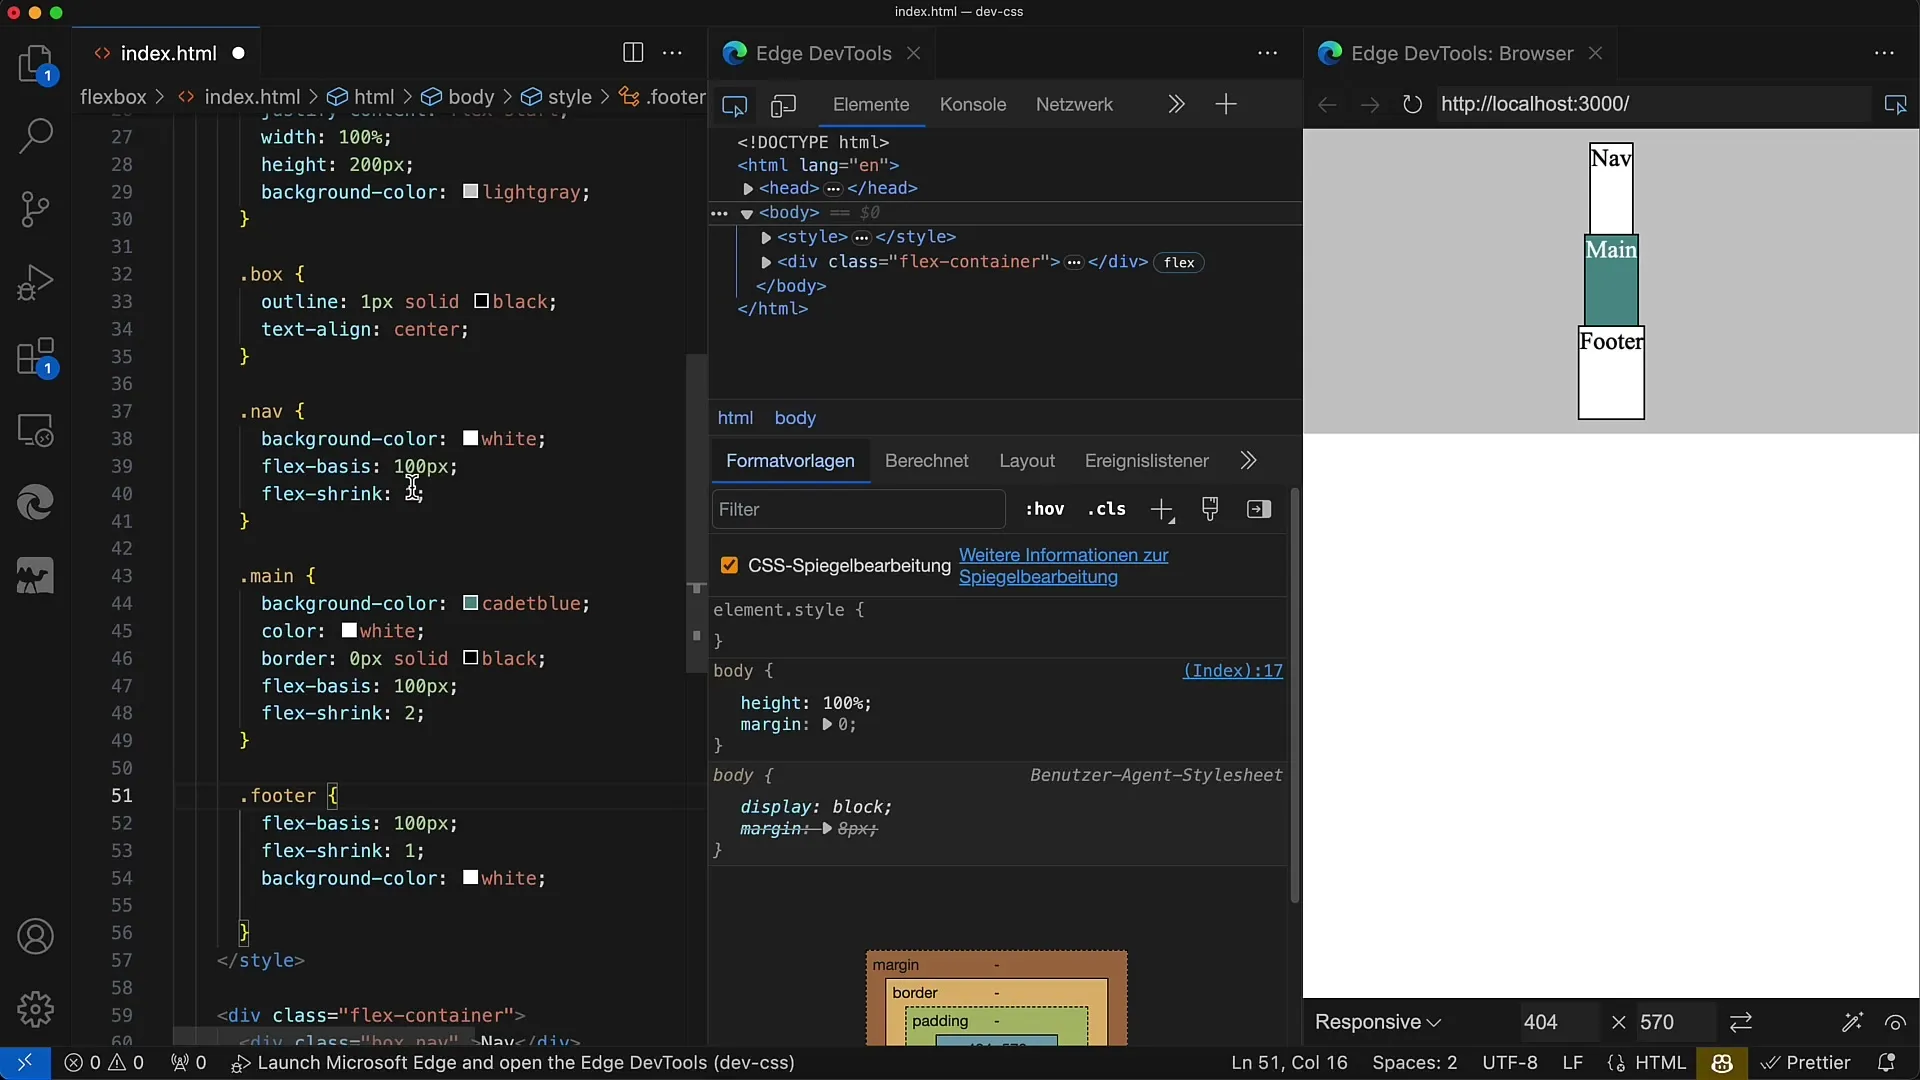Viewport: 1920px width, 1080px height.
Task: Open the Extensions view
Action: 36,357
